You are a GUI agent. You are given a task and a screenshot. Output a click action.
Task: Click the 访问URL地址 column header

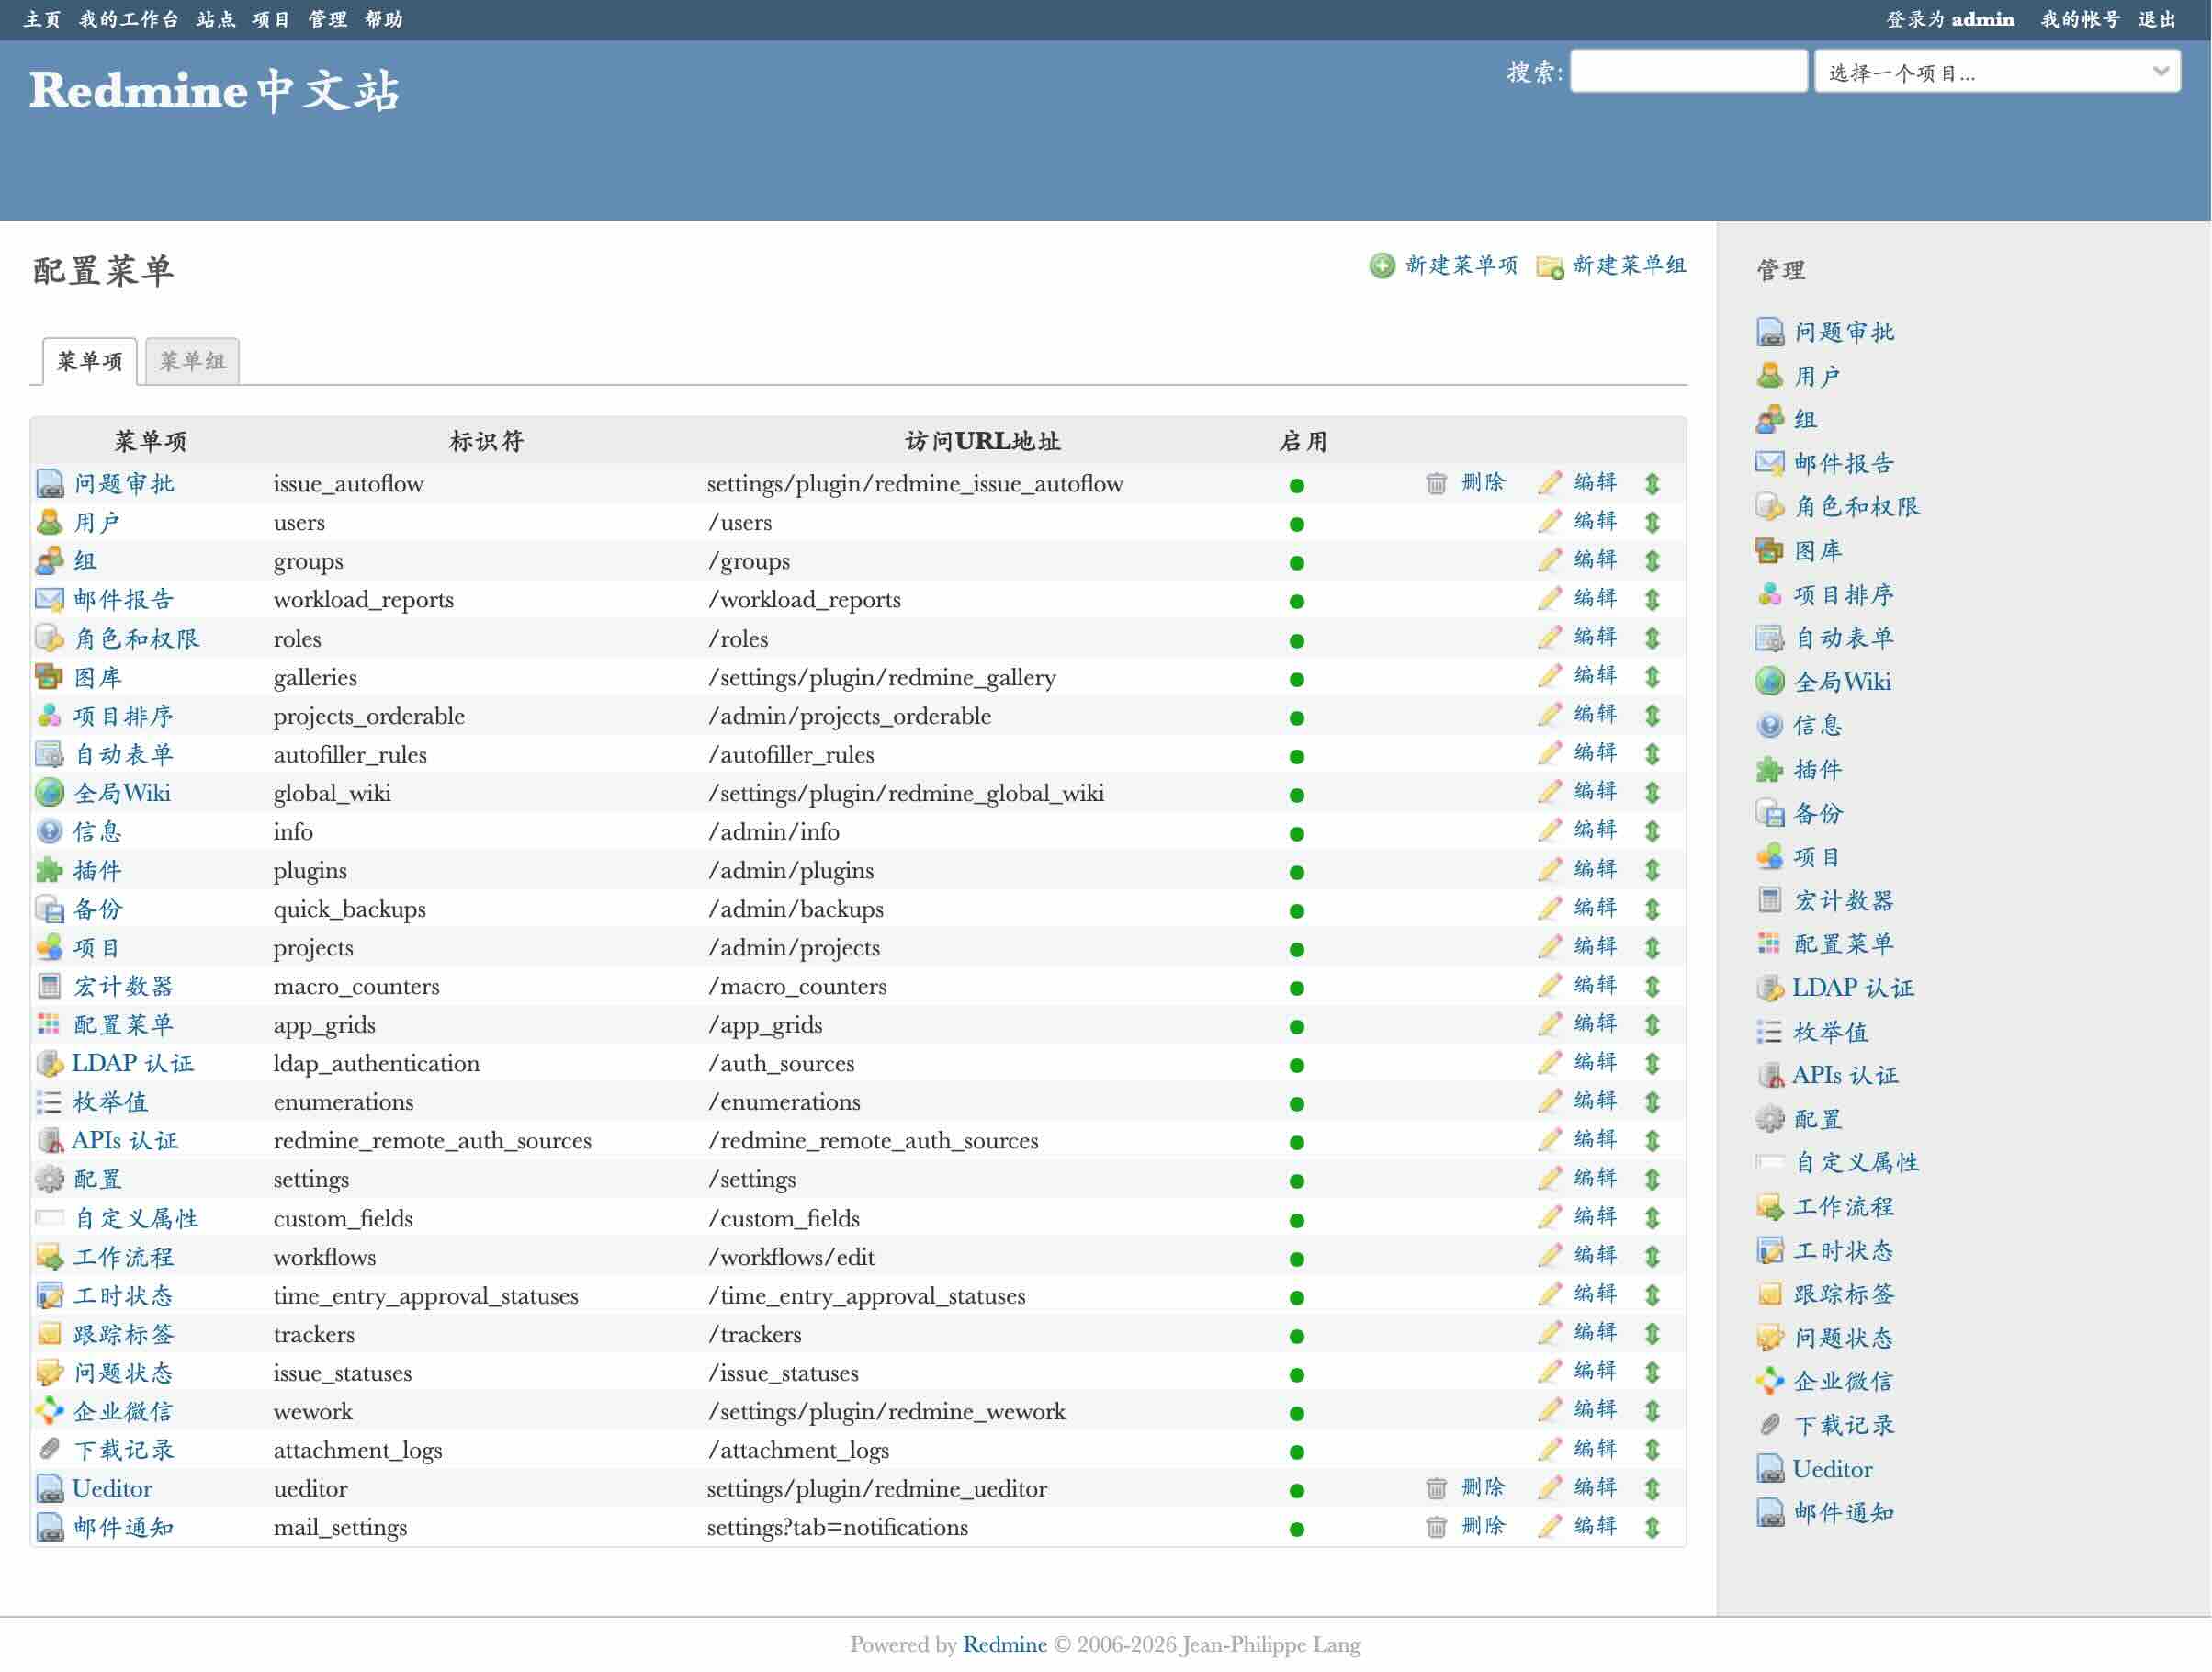click(x=982, y=442)
